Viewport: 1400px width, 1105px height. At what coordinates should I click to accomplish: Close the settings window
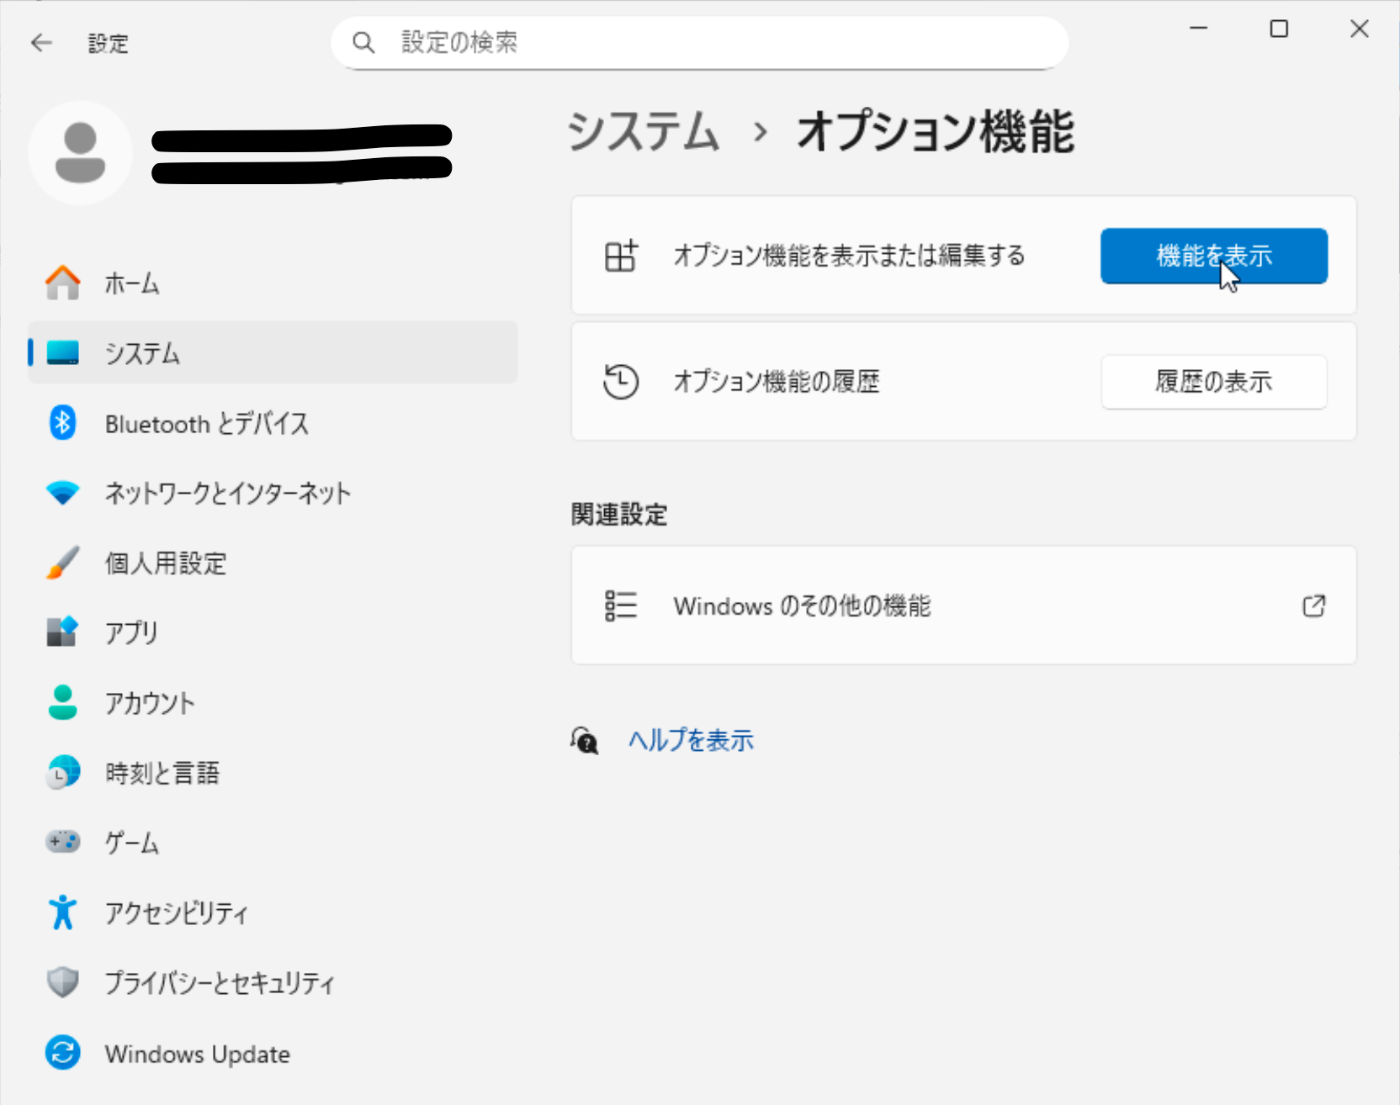pyautogui.click(x=1359, y=28)
